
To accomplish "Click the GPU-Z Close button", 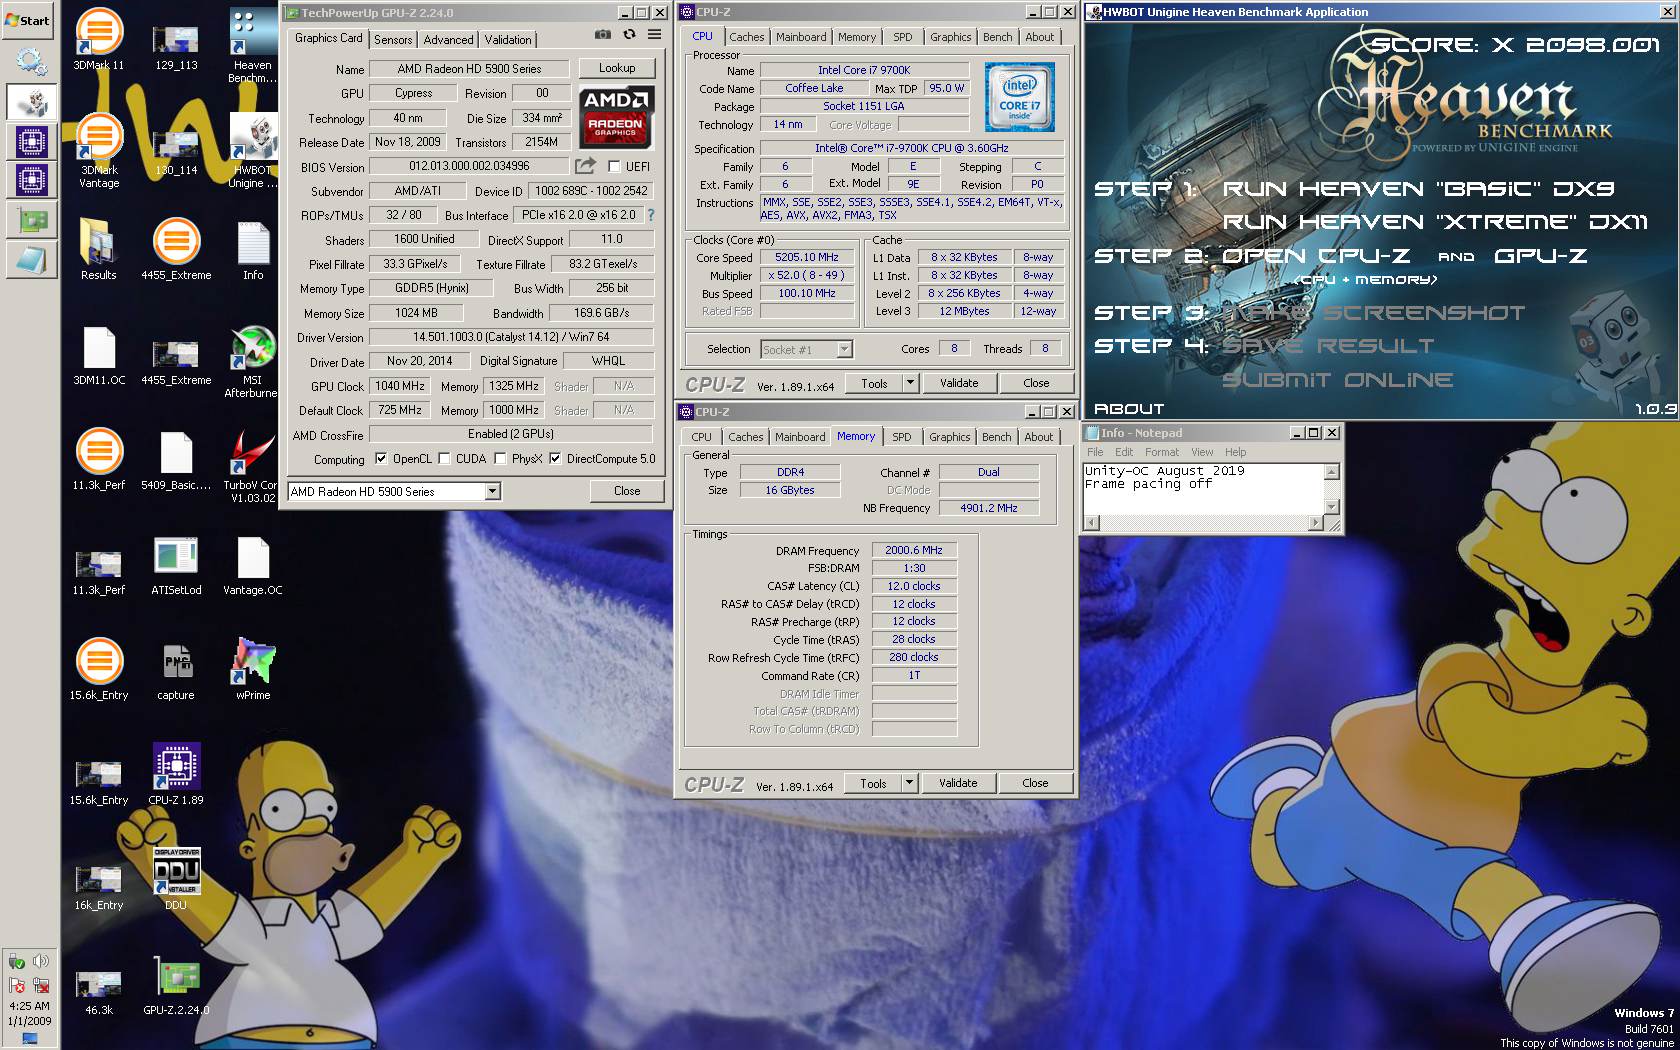I will 627,491.
